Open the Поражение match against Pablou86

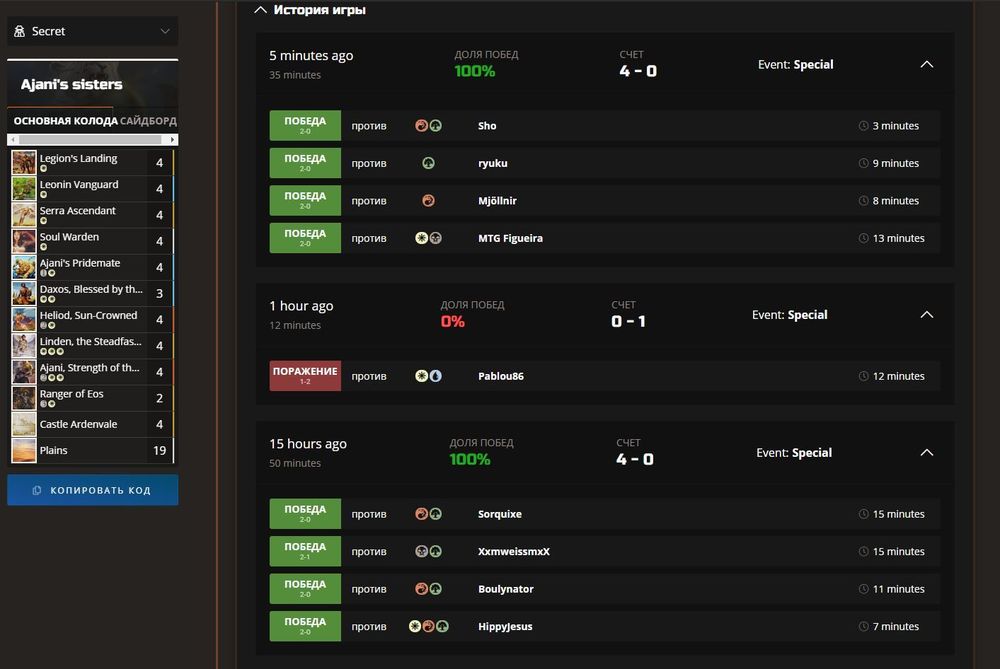(x=305, y=376)
